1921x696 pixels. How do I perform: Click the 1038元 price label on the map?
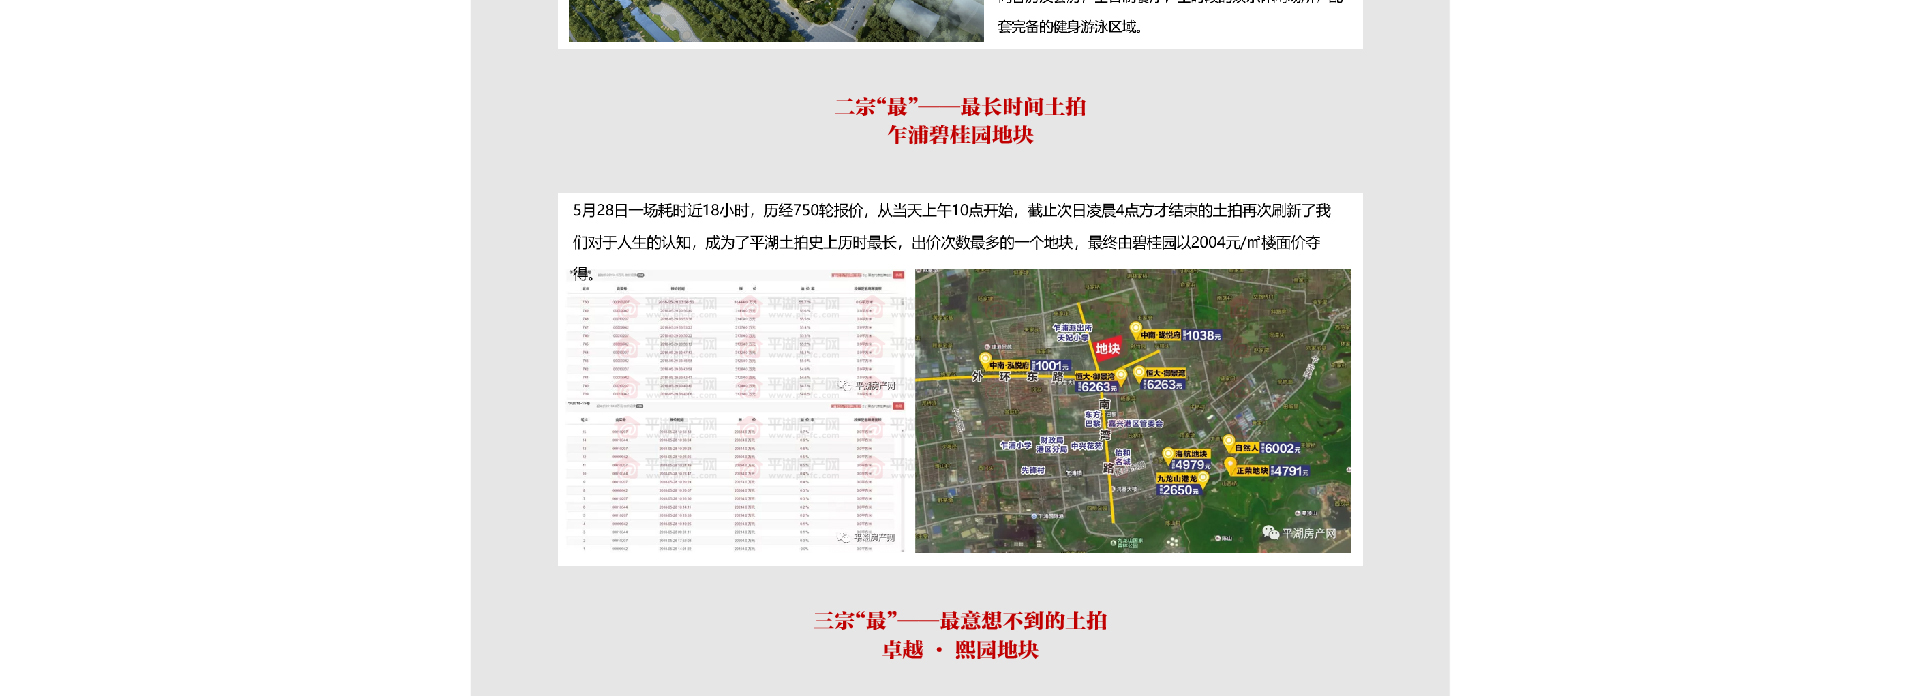1202,336
